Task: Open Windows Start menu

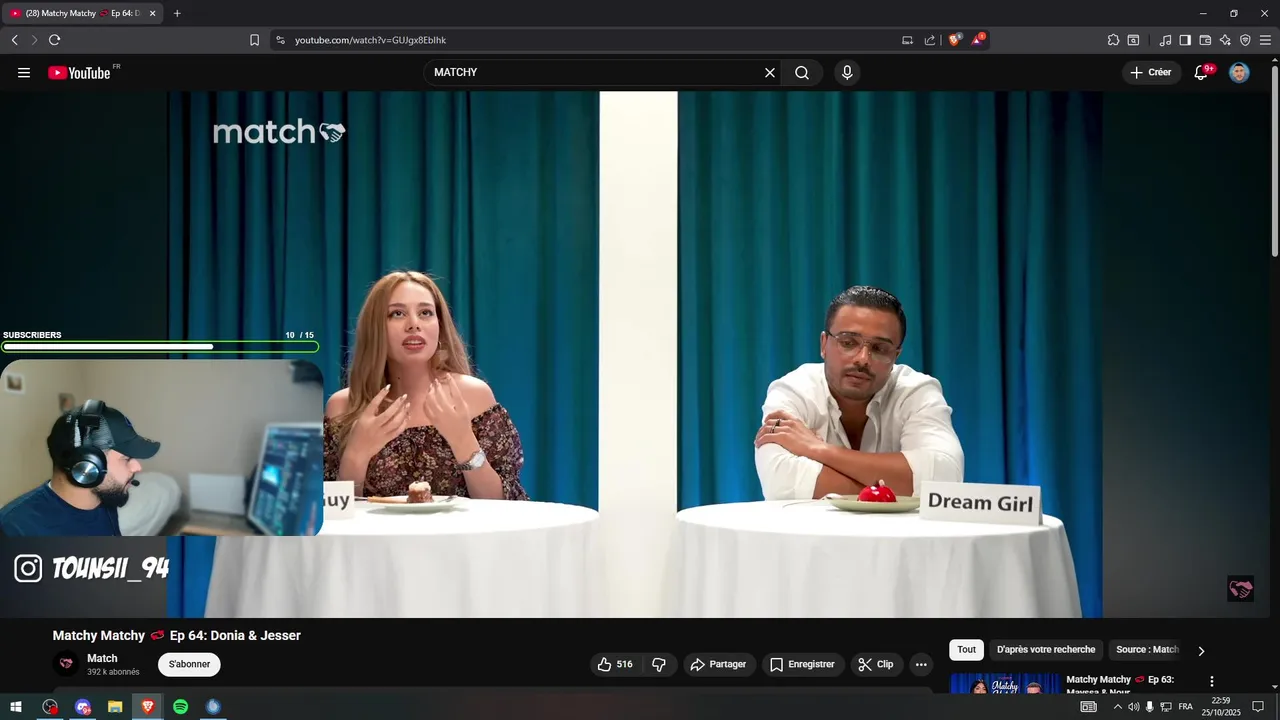Action: (16, 707)
